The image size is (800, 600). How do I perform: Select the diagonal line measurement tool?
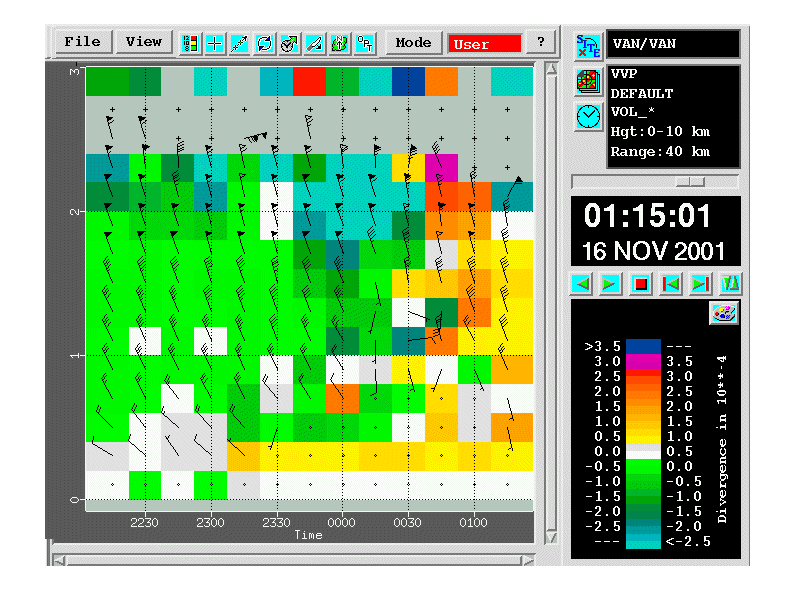click(240, 43)
